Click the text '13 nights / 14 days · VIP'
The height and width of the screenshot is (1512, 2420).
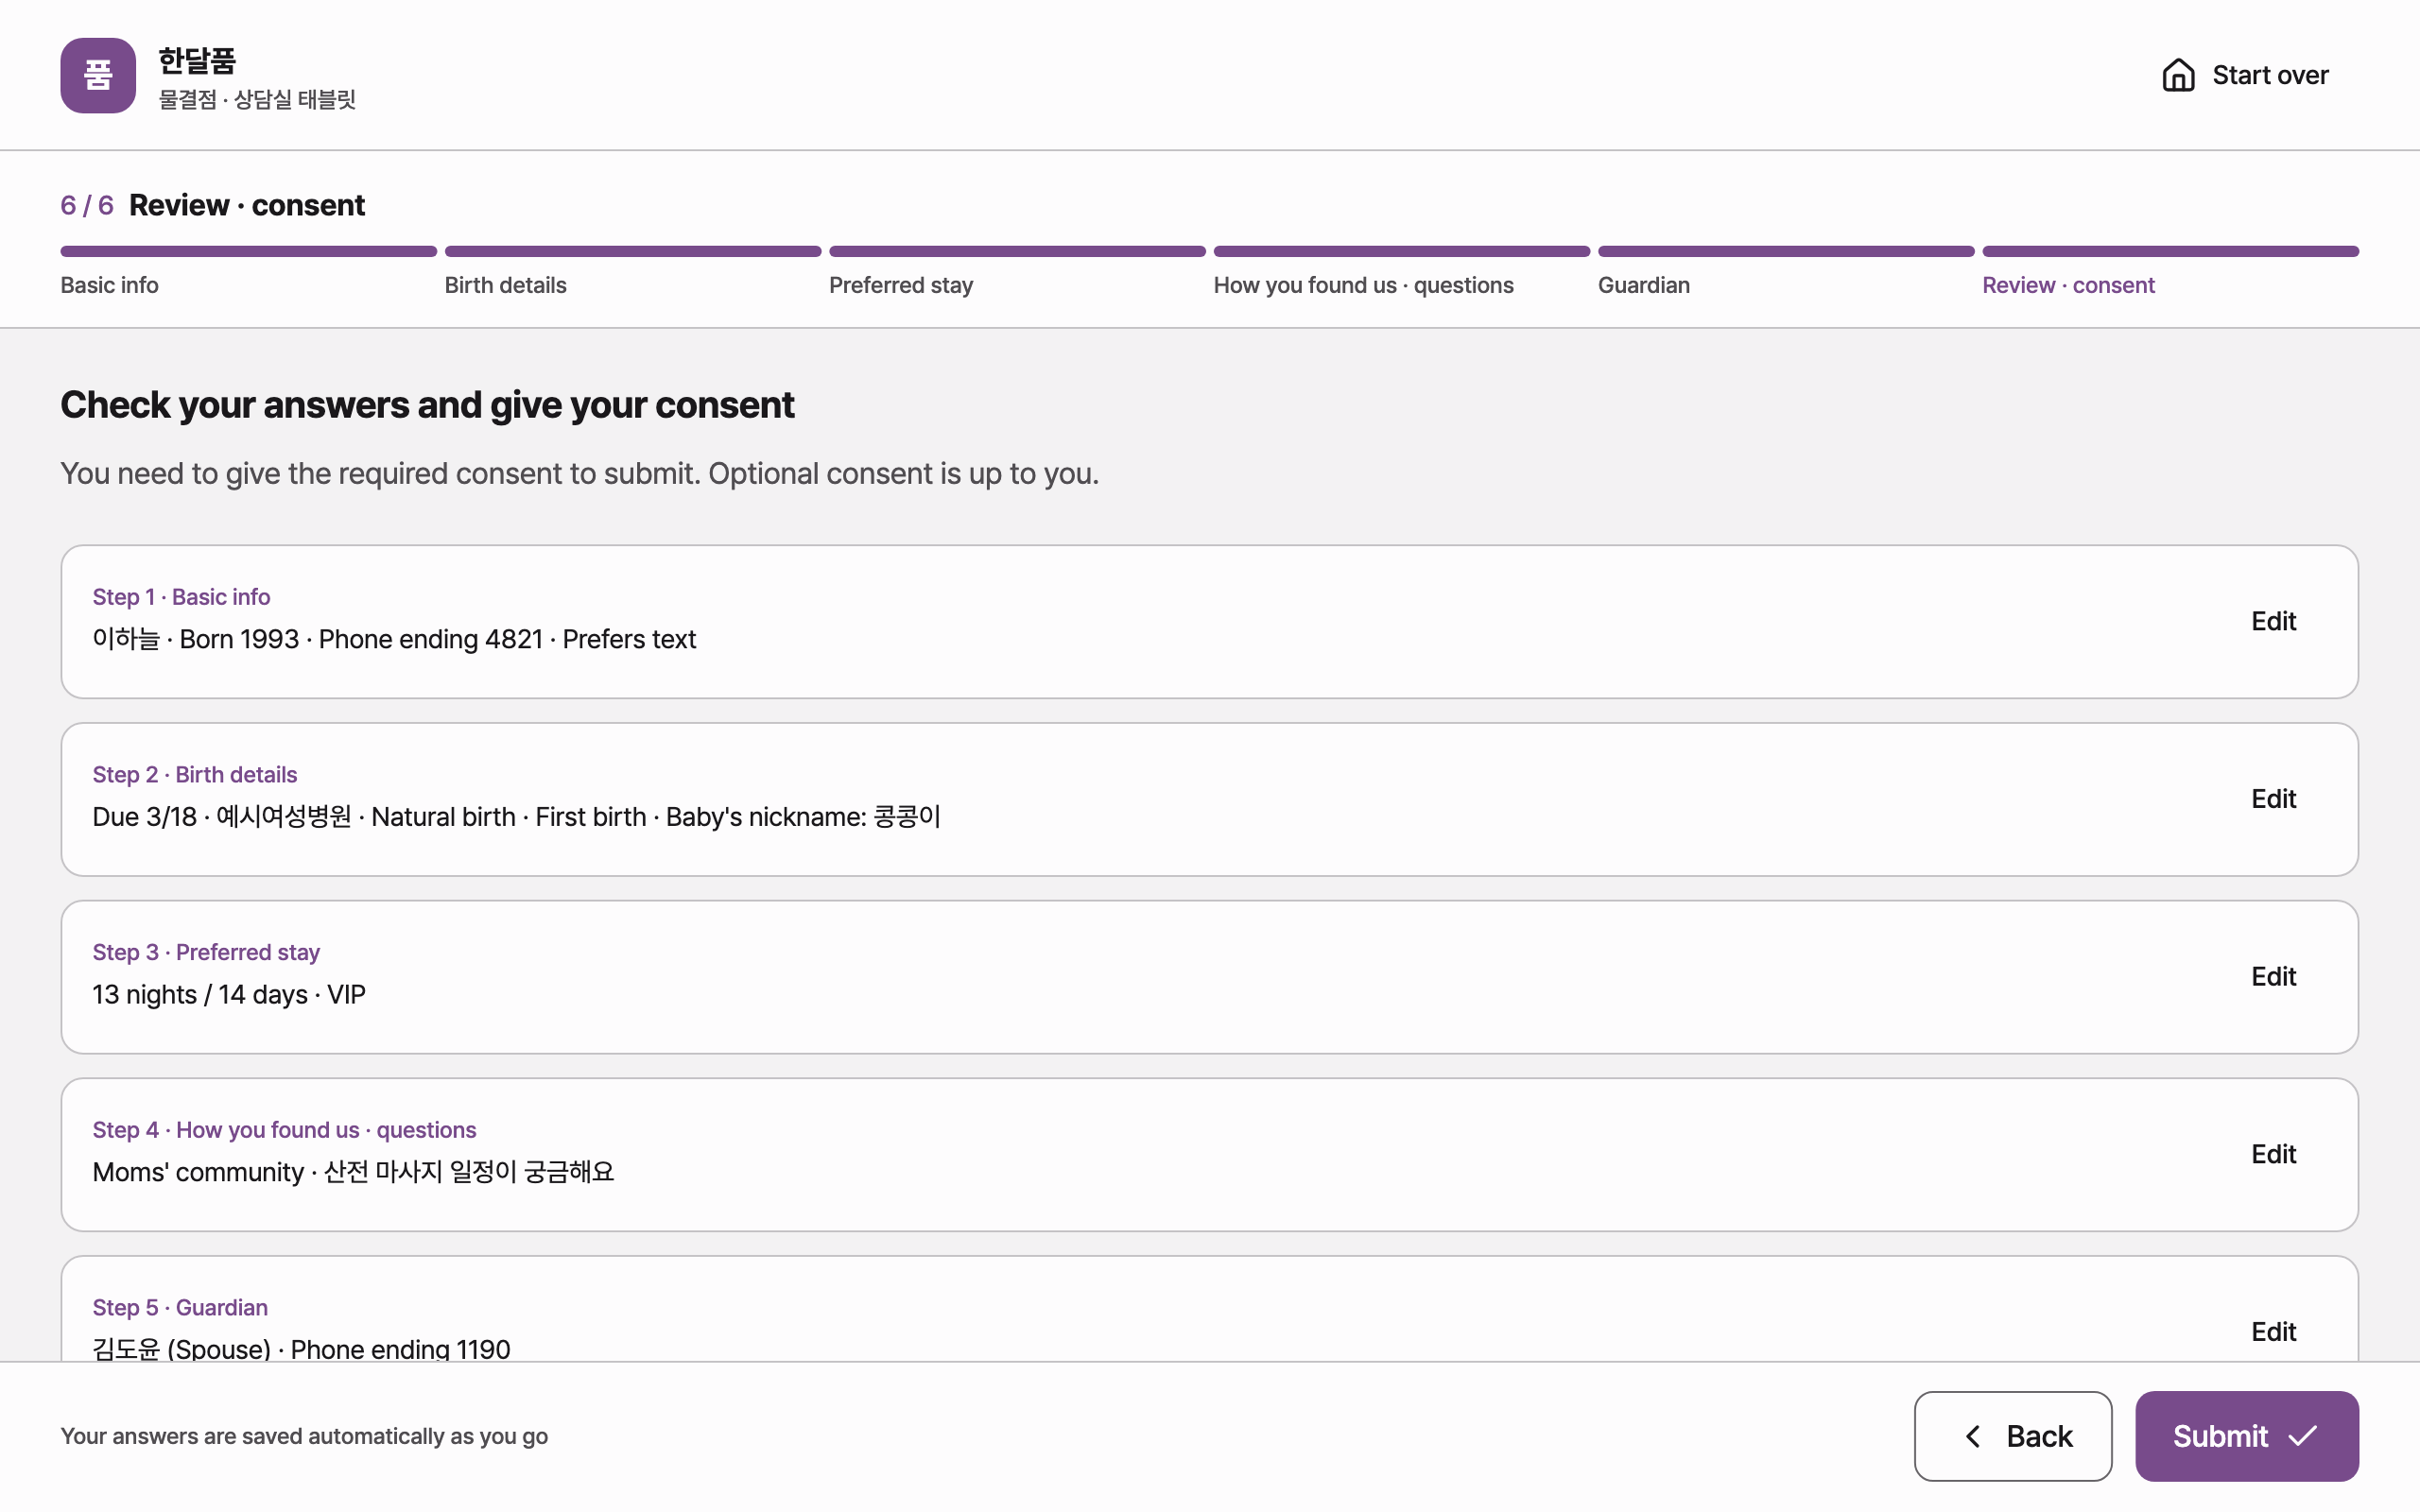pyautogui.click(x=229, y=994)
